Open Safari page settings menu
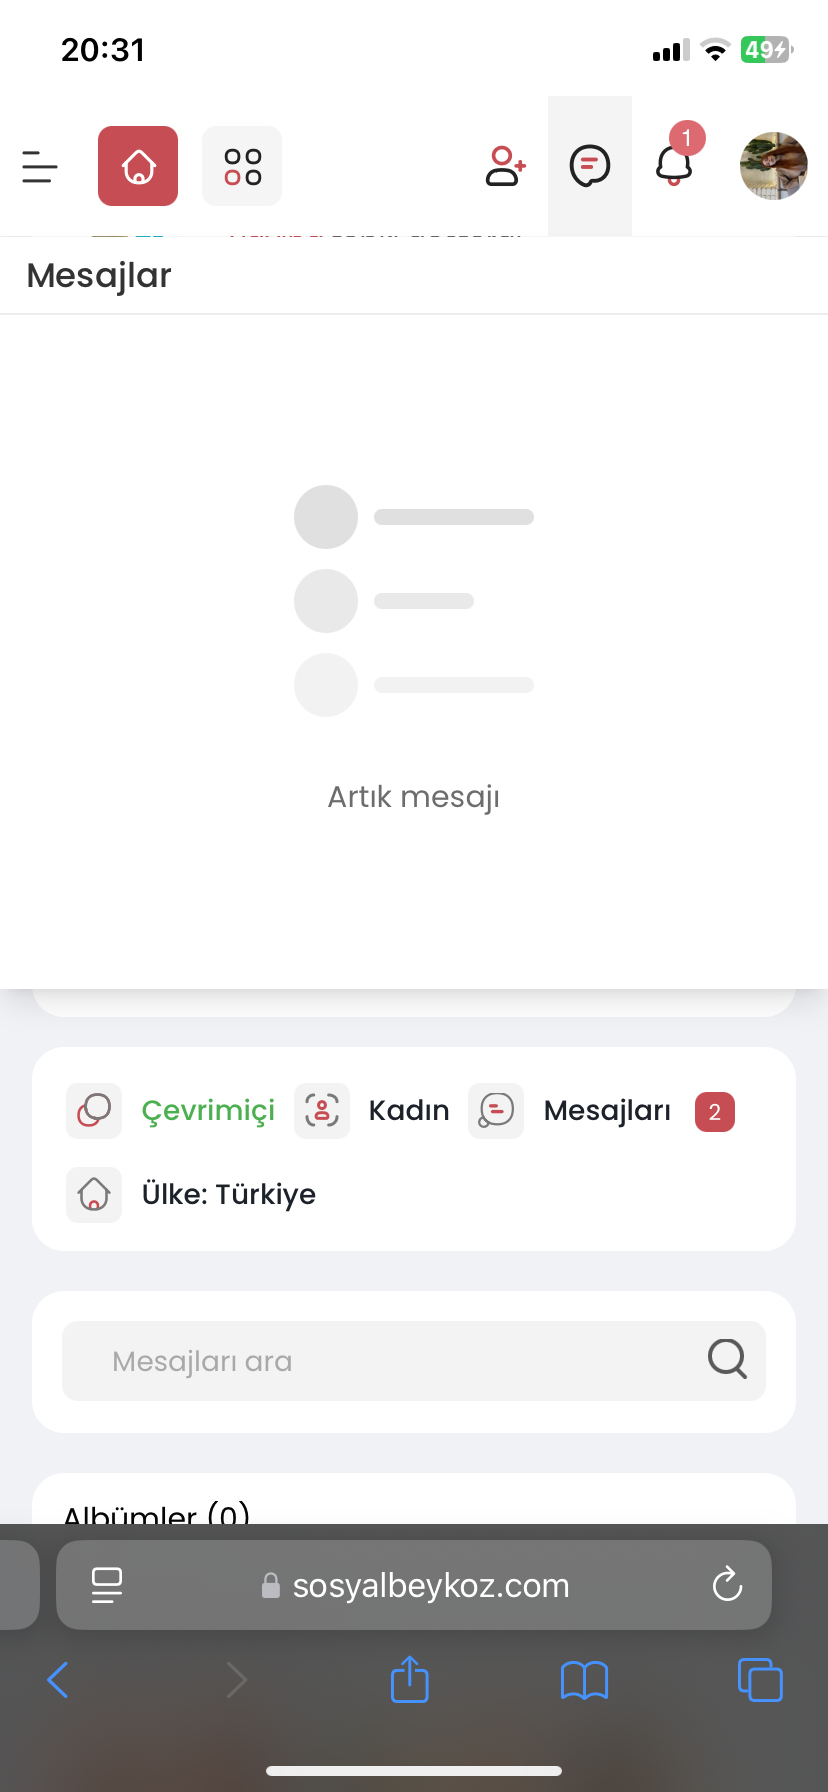This screenshot has height=1792, width=828. tap(107, 1585)
